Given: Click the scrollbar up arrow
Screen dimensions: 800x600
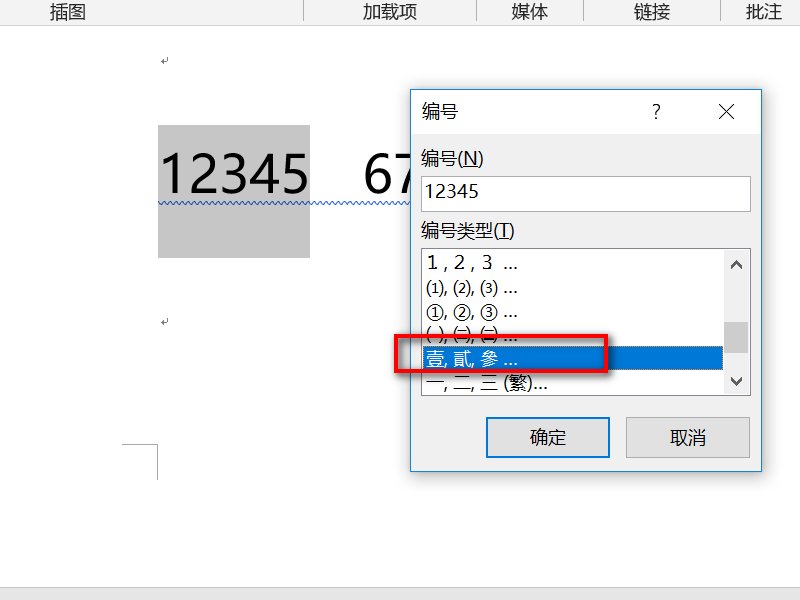Looking at the screenshot, I should [737, 263].
